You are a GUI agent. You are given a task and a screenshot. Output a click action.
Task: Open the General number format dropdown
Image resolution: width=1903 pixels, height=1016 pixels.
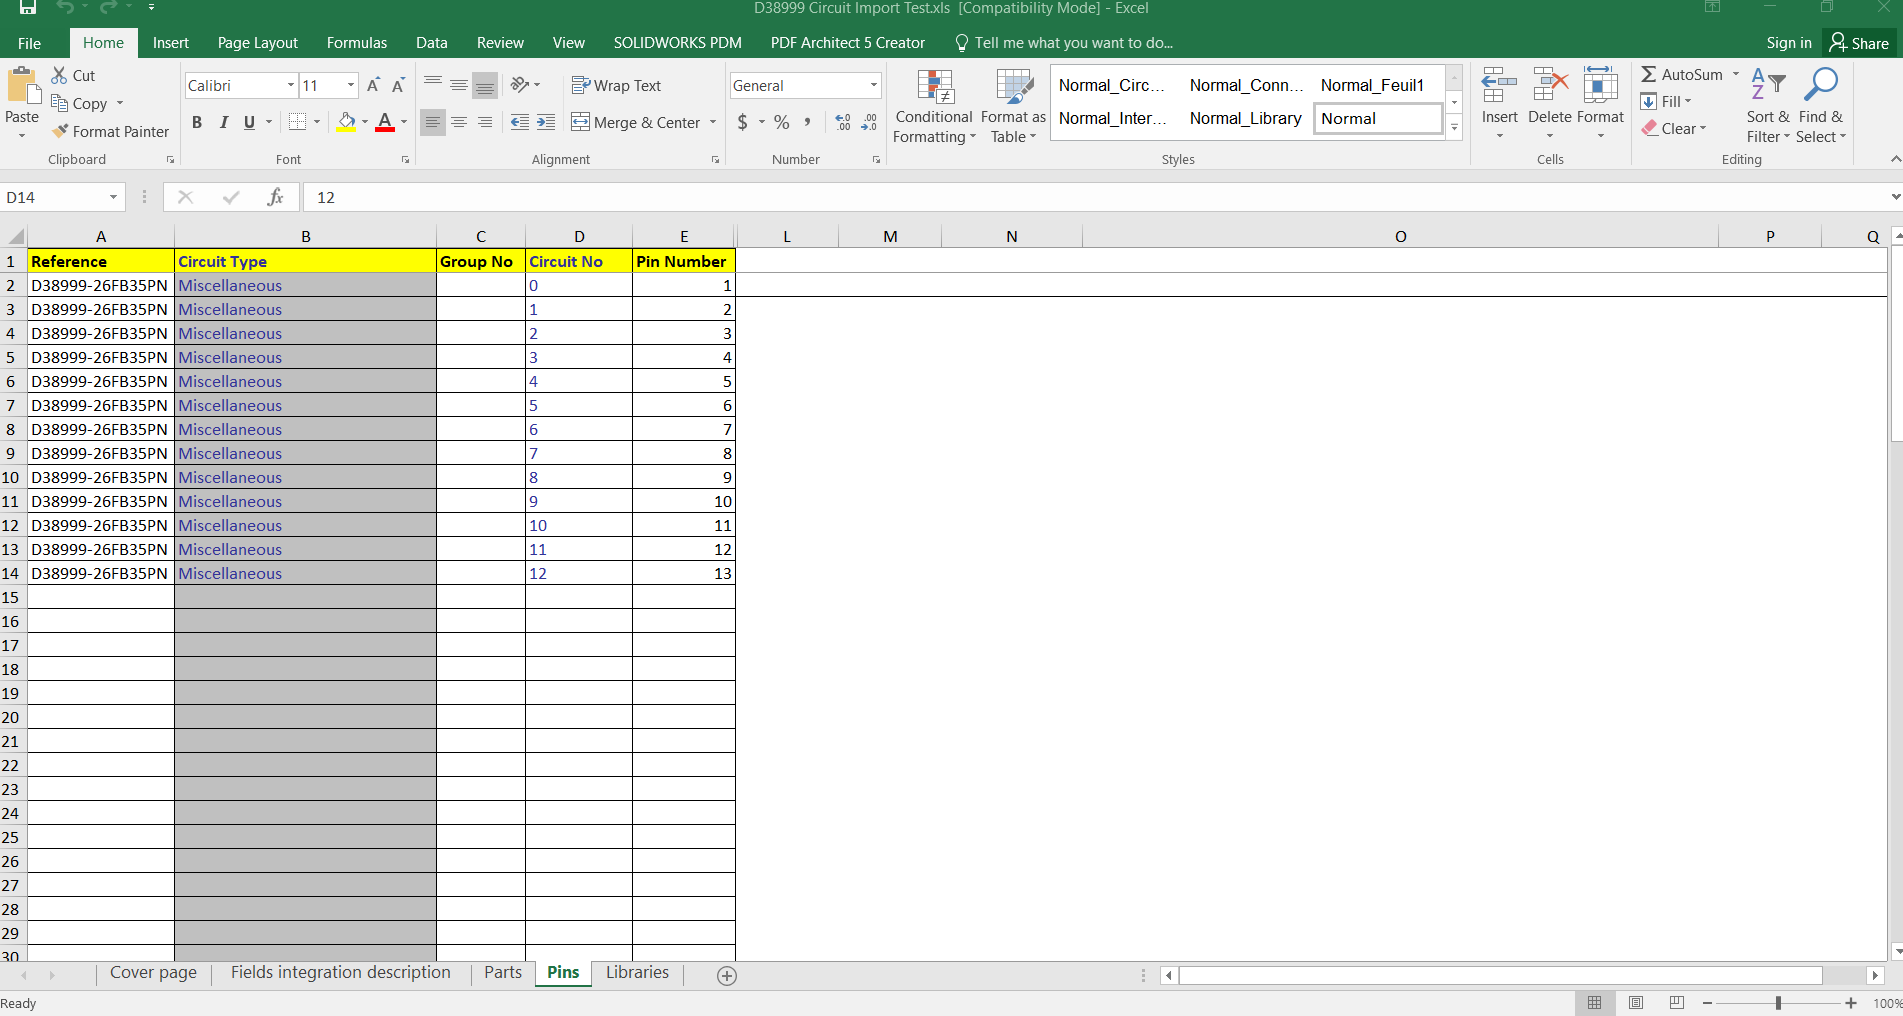click(x=874, y=86)
